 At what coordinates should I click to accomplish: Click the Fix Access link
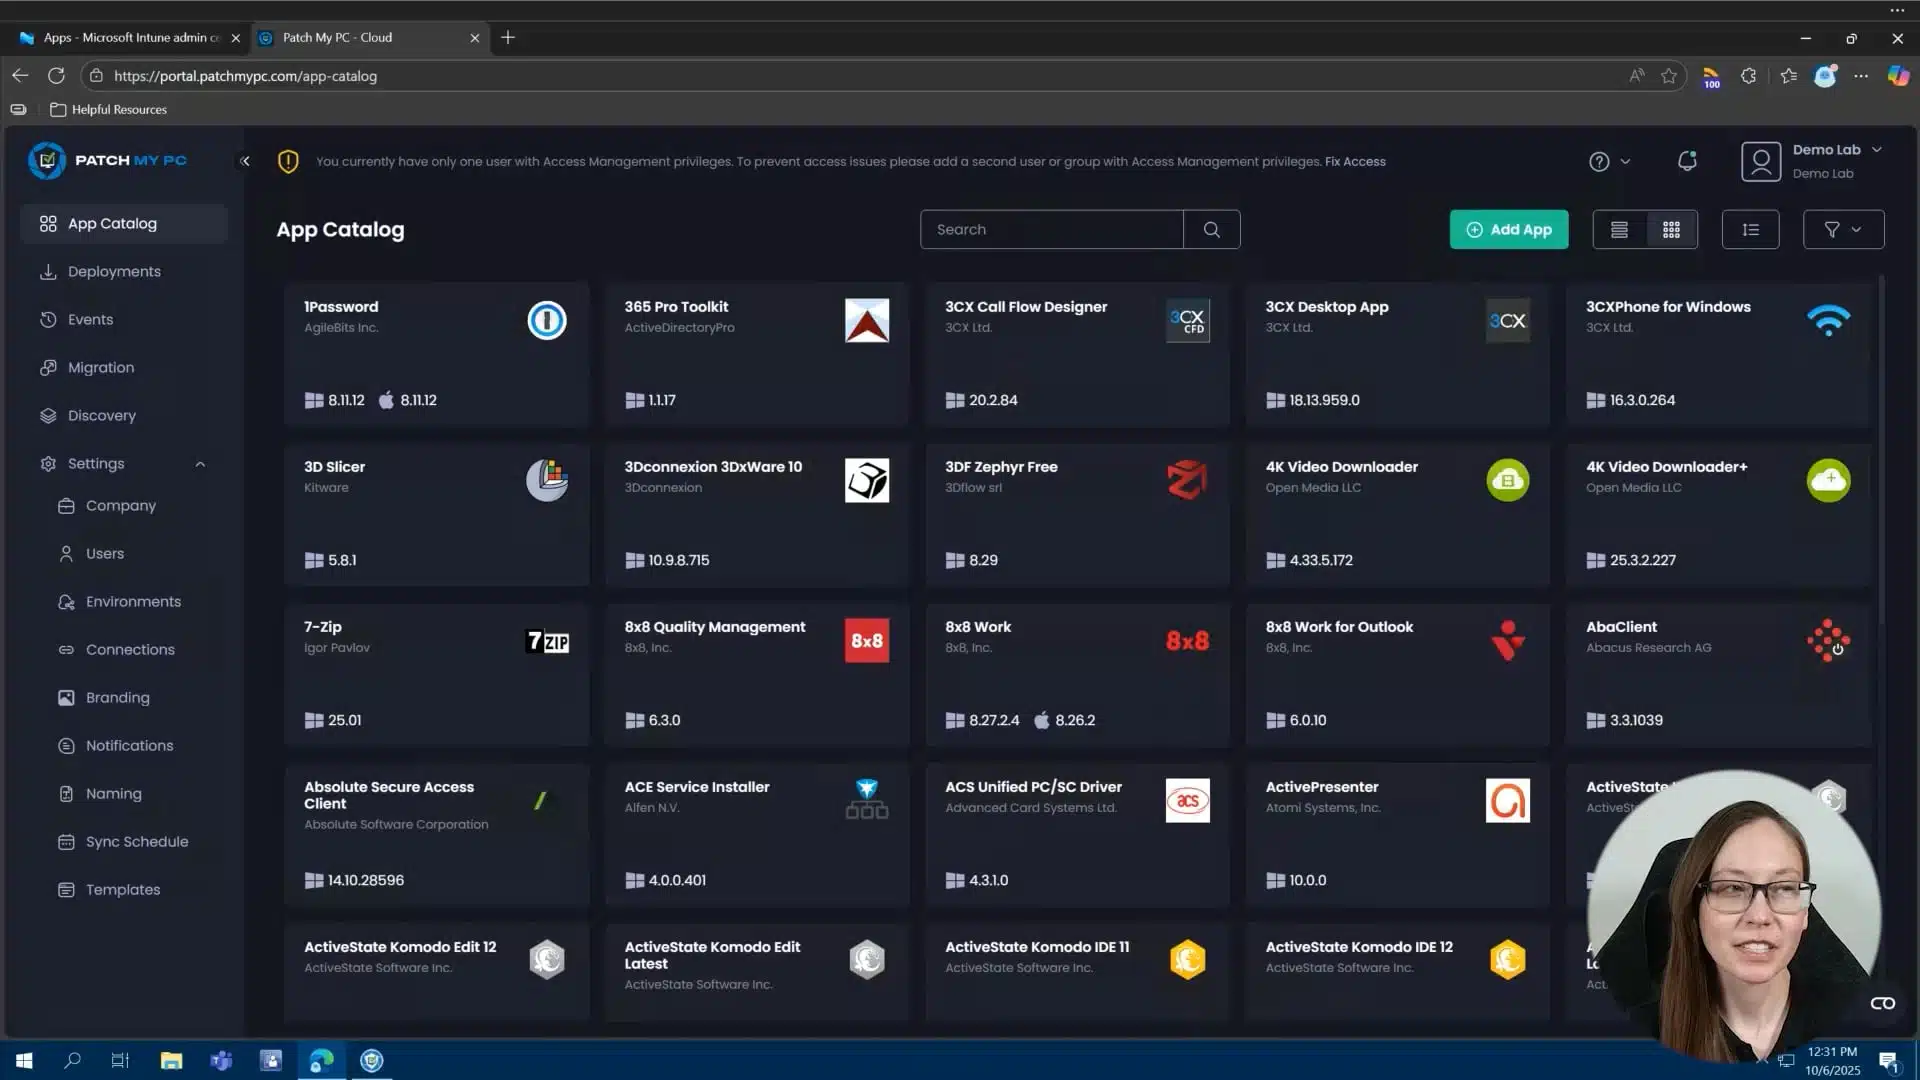pos(1355,161)
